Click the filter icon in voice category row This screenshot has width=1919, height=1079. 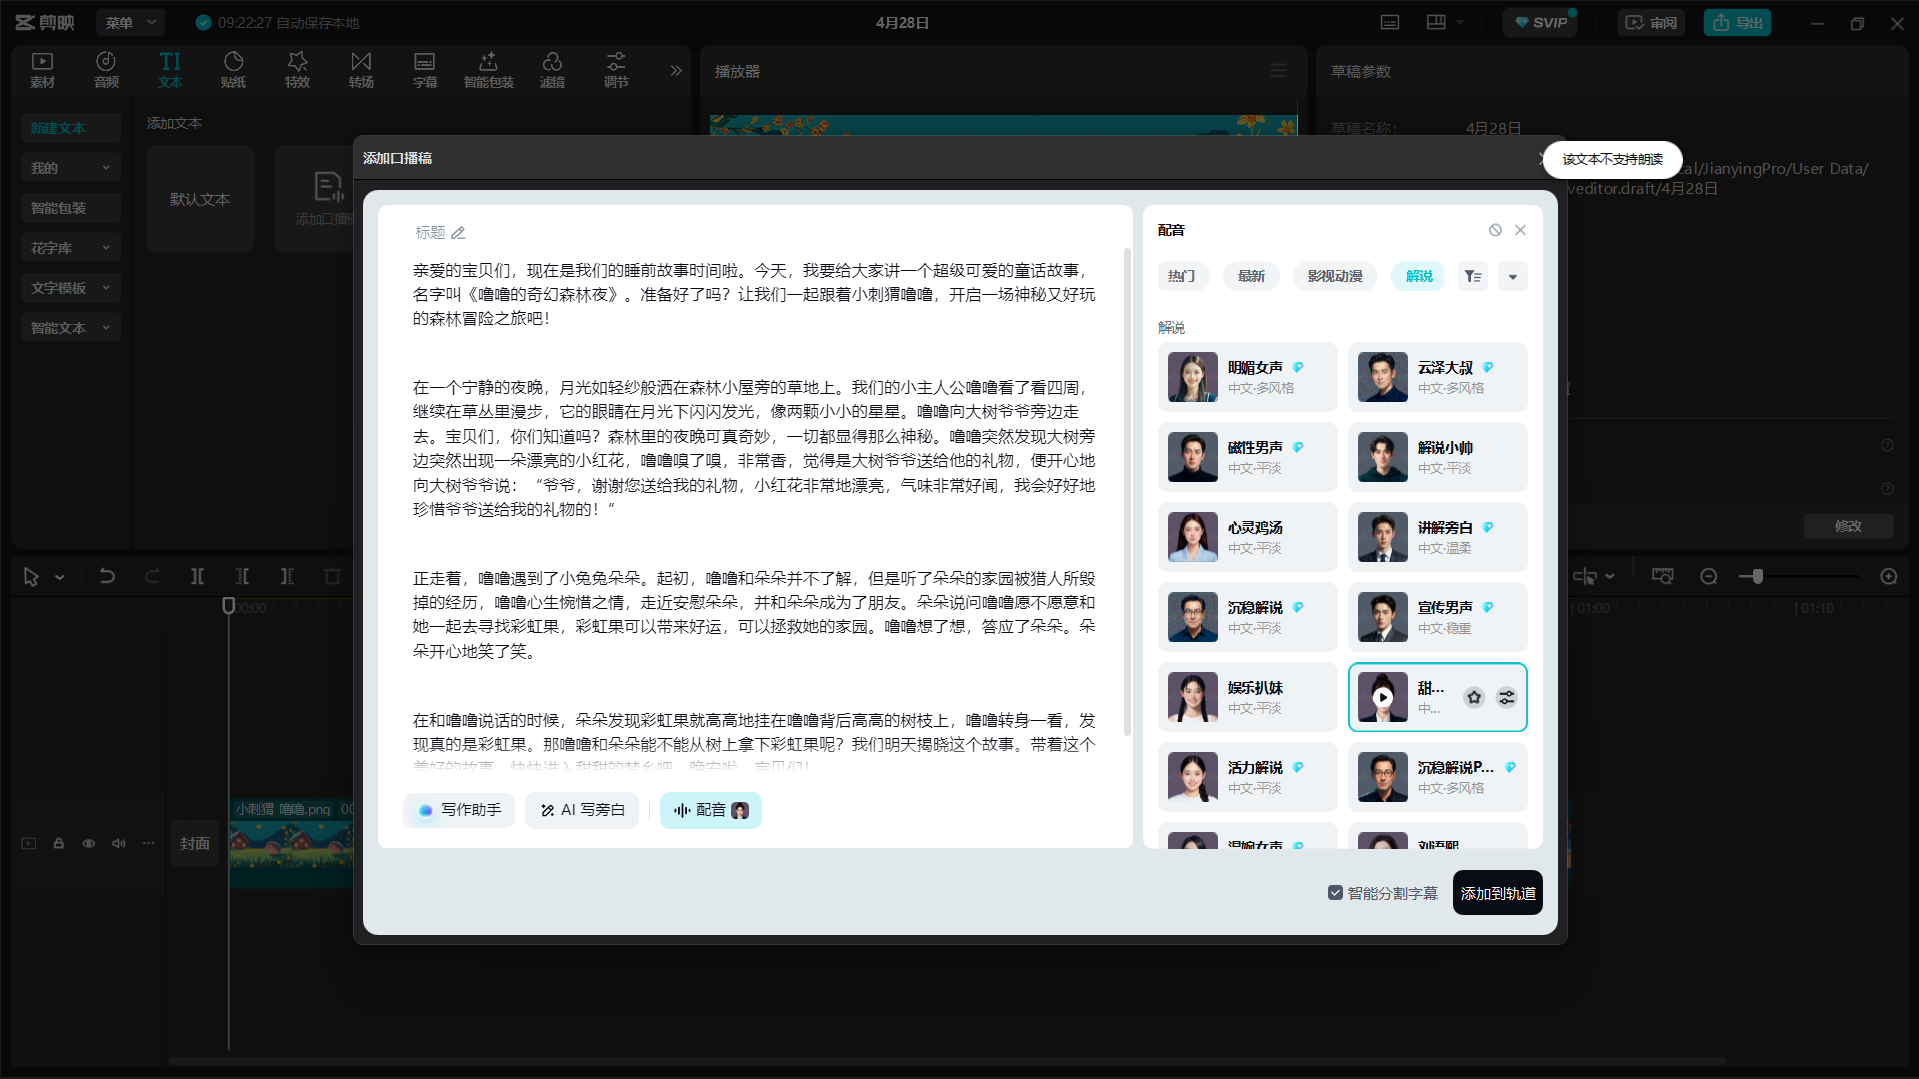point(1472,276)
